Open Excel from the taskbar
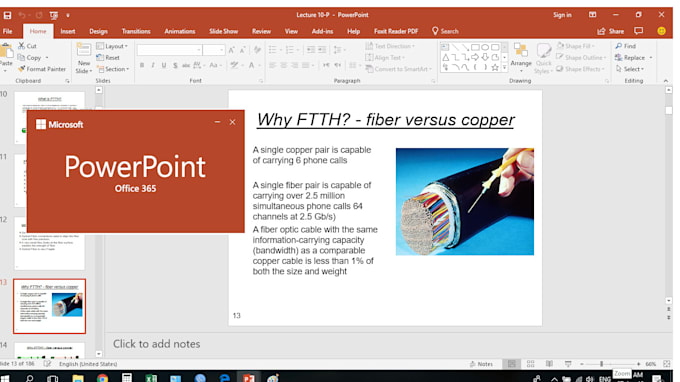680x382 pixels. pos(151,378)
